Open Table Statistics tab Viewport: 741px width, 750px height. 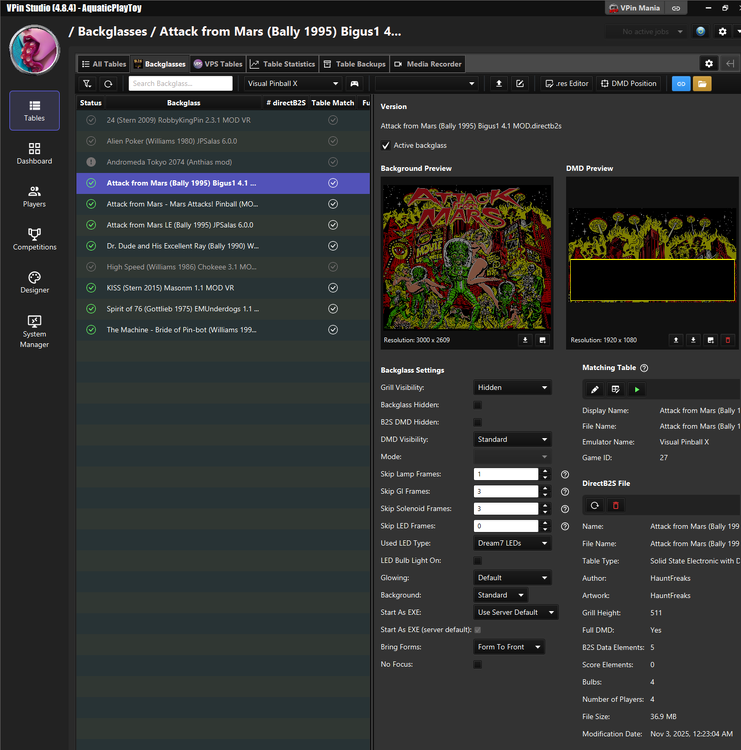click(283, 64)
